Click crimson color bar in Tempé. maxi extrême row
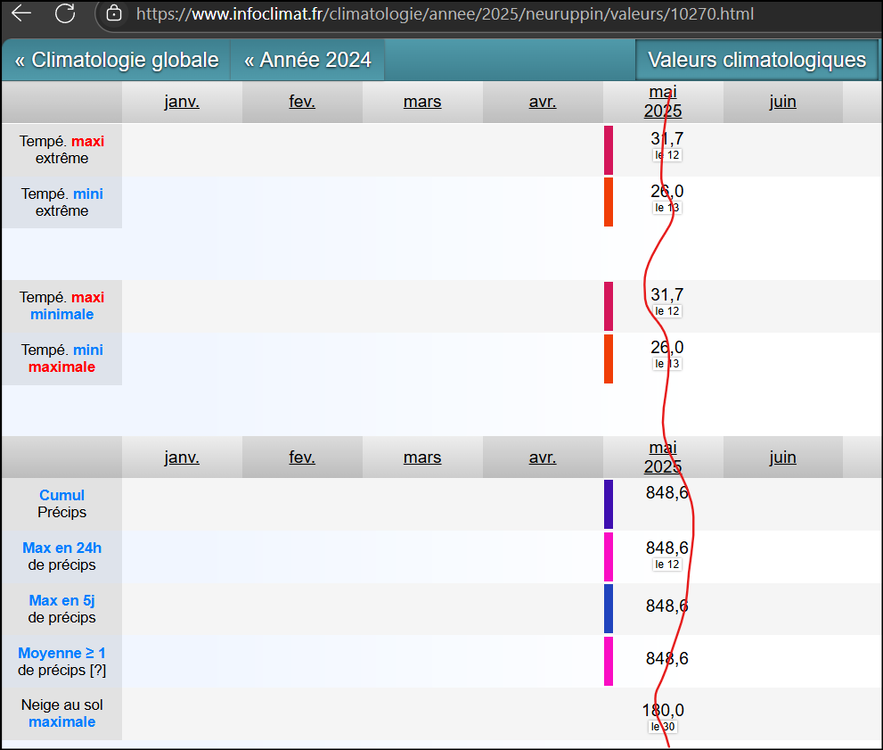The height and width of the screenshot is (750, 883). (608, 150)
